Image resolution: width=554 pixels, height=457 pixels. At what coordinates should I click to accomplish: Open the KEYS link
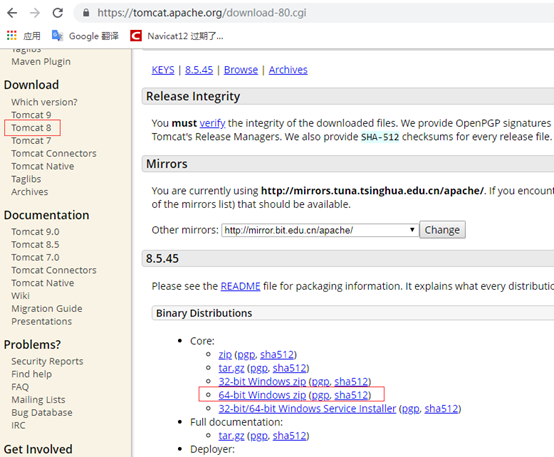point(163,70)
